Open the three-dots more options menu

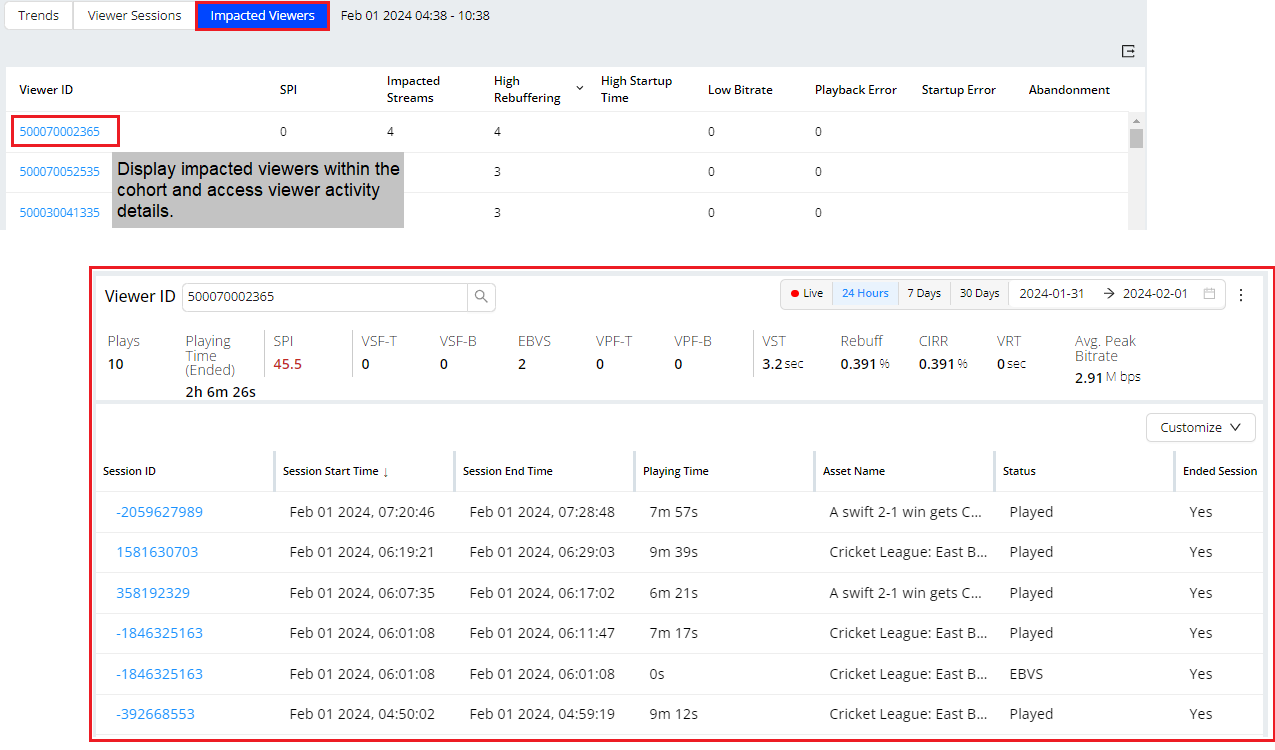pyautogui.click(x=1241, y=295)
